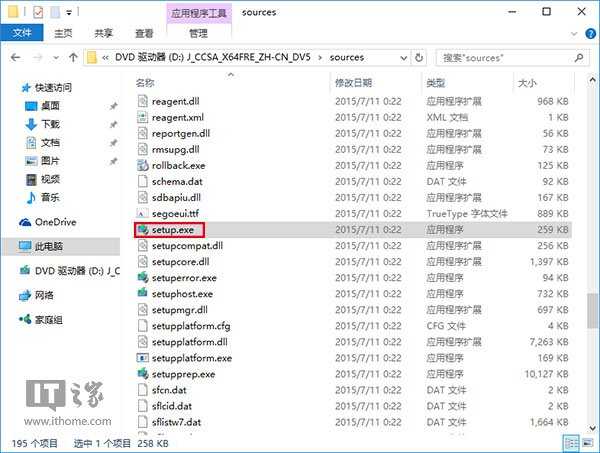Click the reagent.xml file icon
600x453 pixels.
[x=143, y=117]
